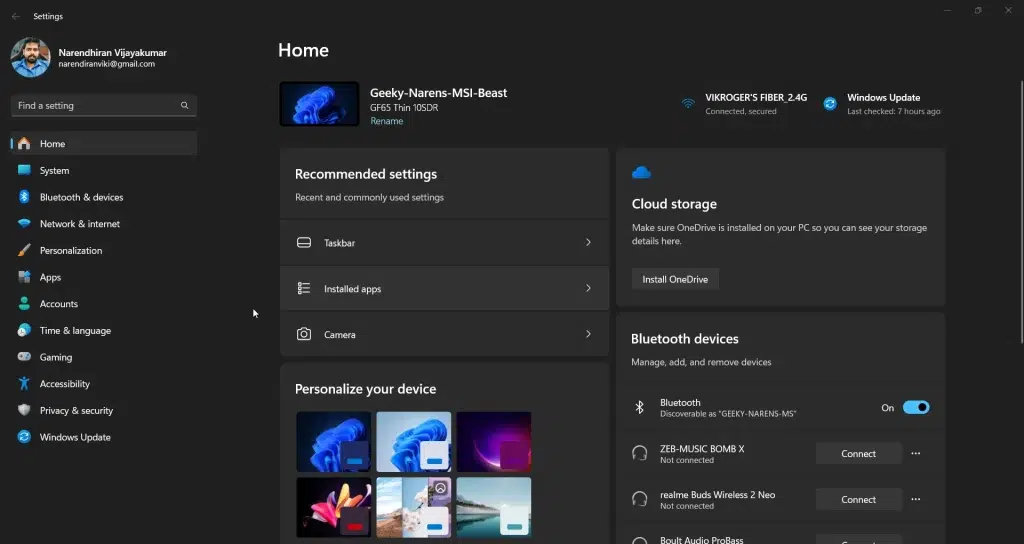
Task: Click the Bluetooth & devices sidebar icon
Action: [x=24, y=197]
